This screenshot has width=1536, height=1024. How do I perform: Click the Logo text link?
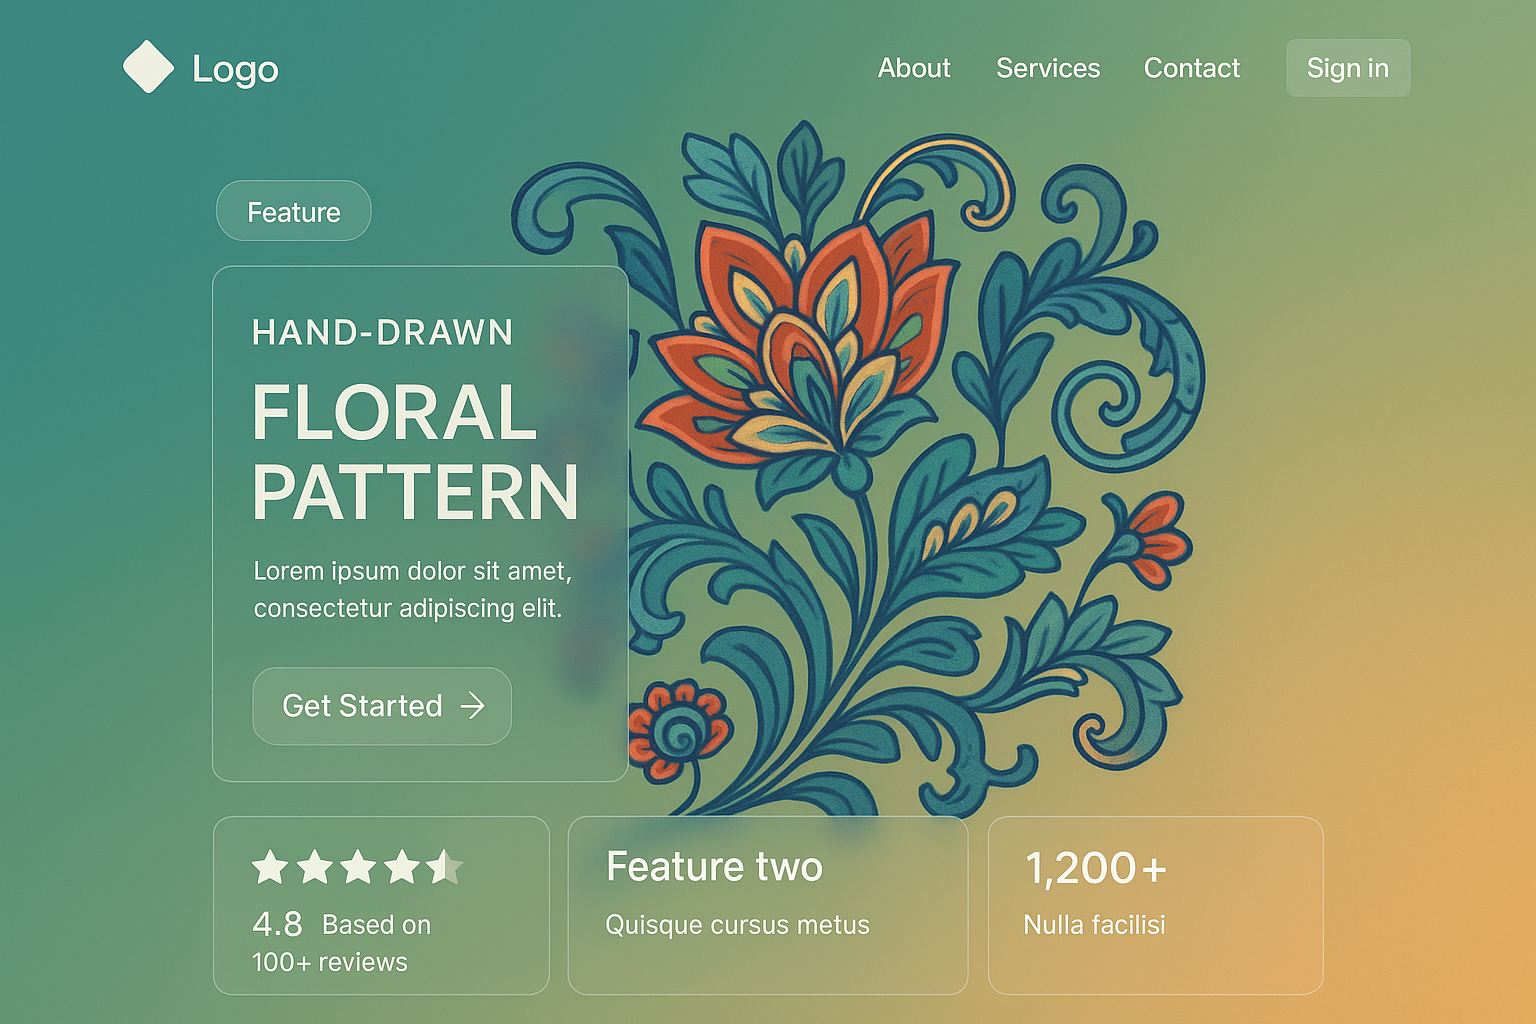[x=235, y=69]
